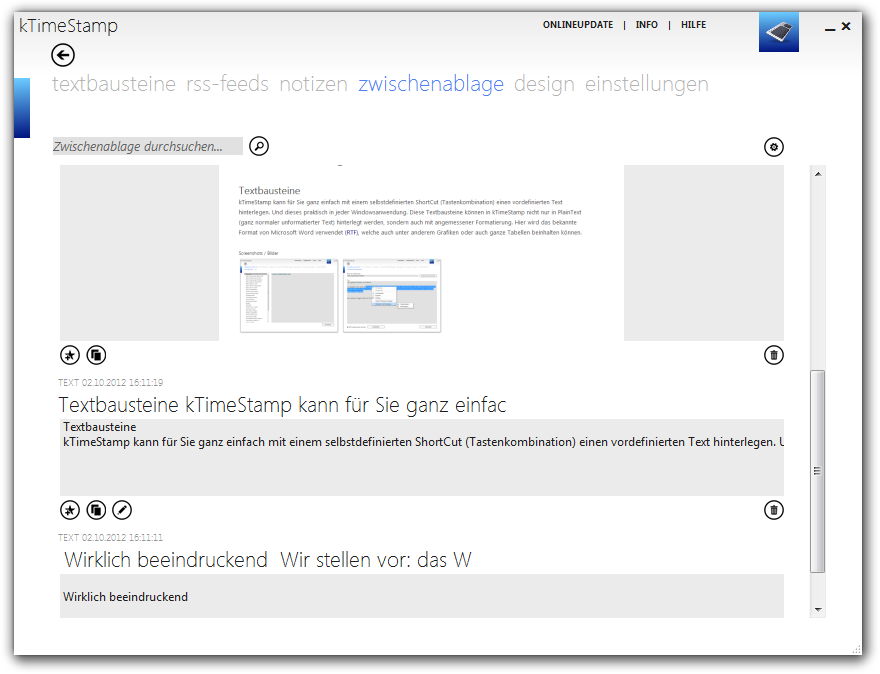Delete the 16:11:19 Textbausteine text entry
The image size is (880, 674).
(773, 510)
